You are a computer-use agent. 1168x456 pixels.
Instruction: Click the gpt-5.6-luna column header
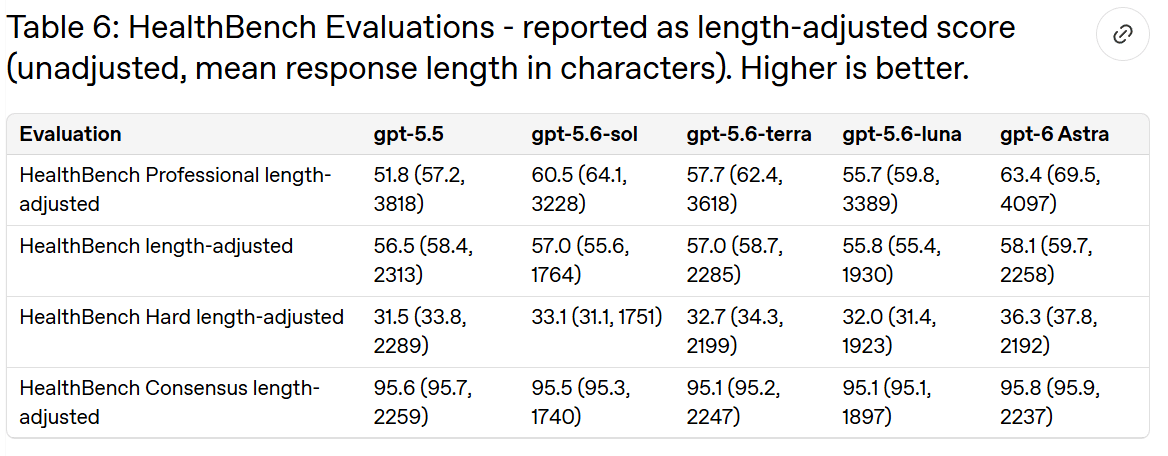point(901,134)
